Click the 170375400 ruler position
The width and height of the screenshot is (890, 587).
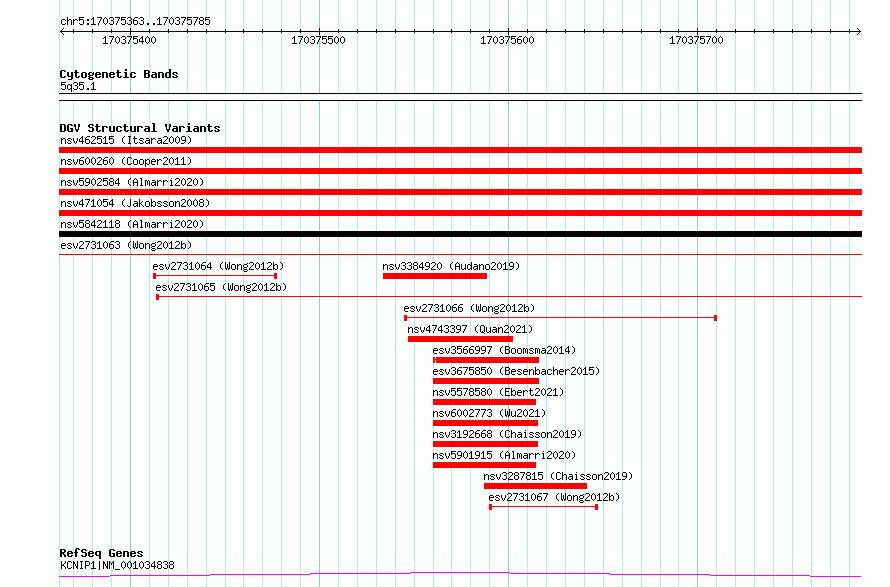pos(129,40)
